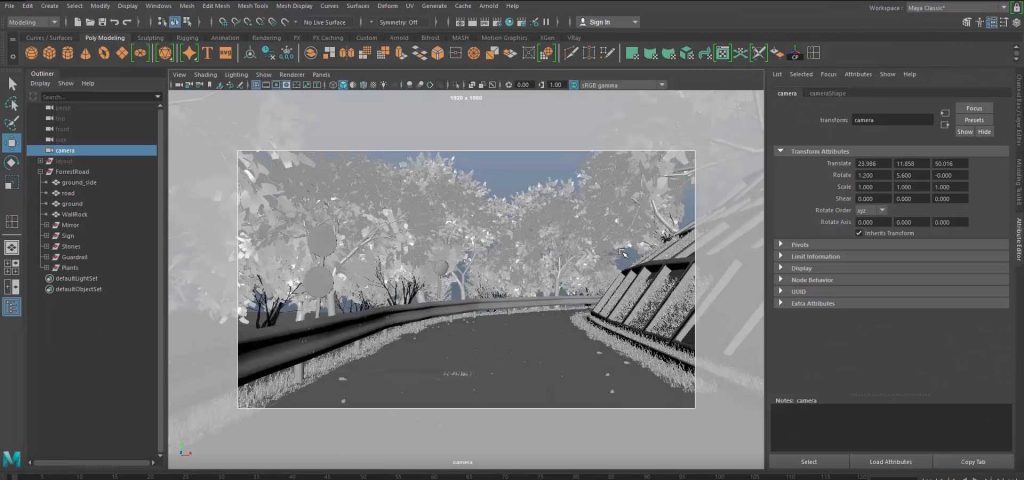Open the Rotate Order xyz dropdown
The width and height of the screenshot is (1024, 480).
[x=871, y=210]
